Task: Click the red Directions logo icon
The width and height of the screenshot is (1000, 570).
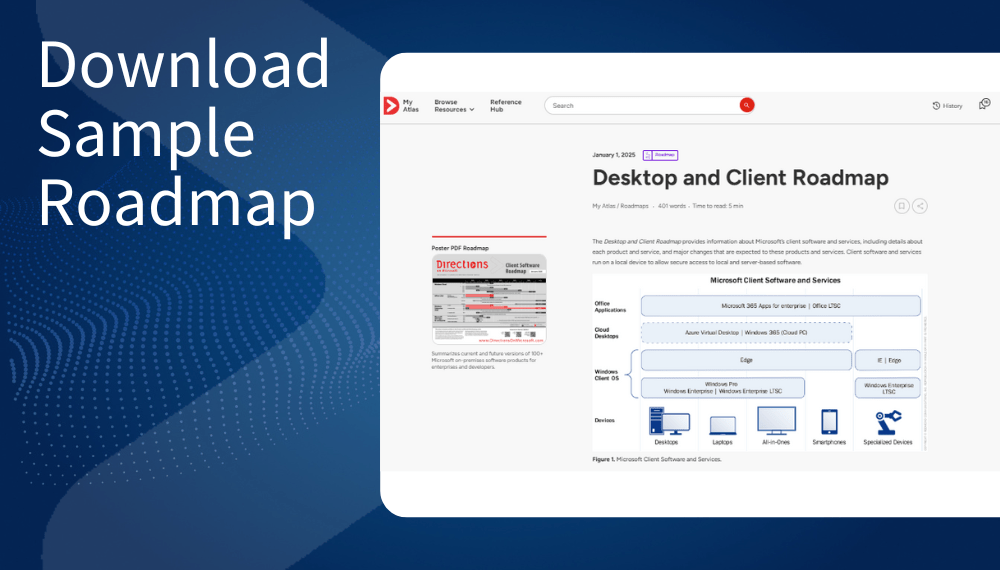Action: tap(391, 106)
